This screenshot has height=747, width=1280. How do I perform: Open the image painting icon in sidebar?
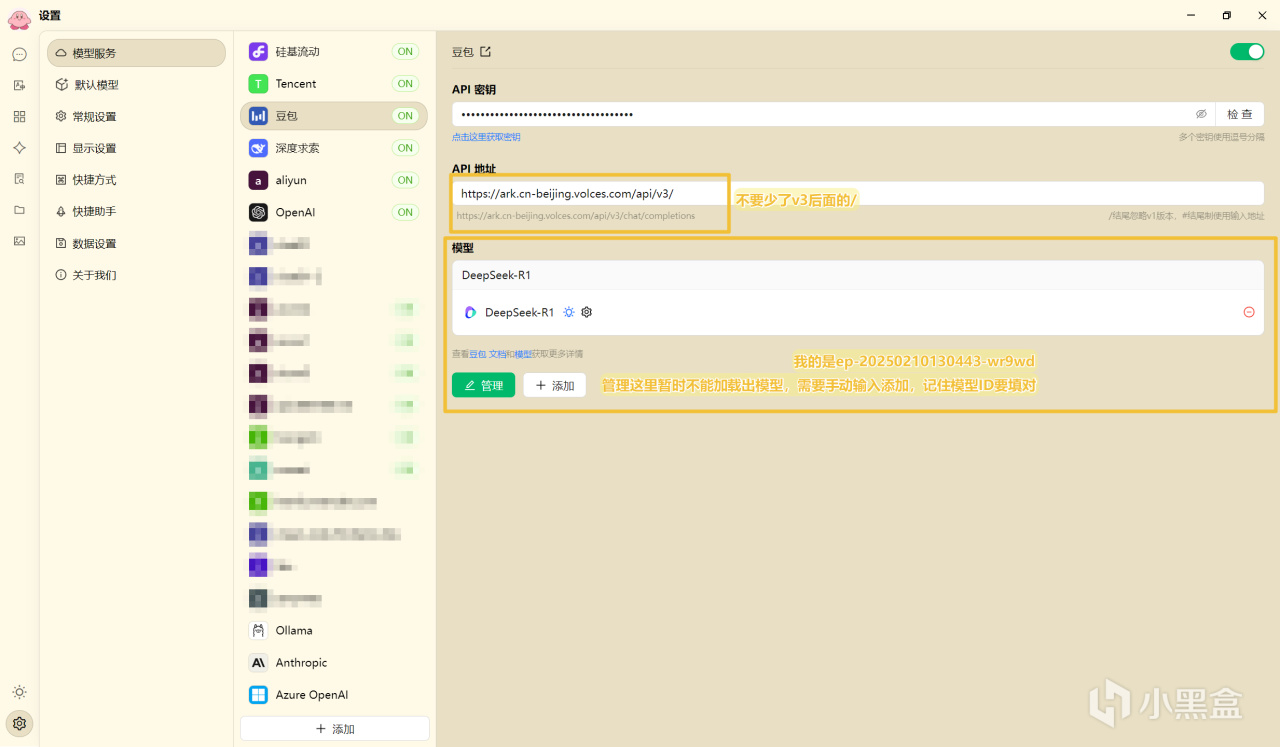click(x=19, y=241)
